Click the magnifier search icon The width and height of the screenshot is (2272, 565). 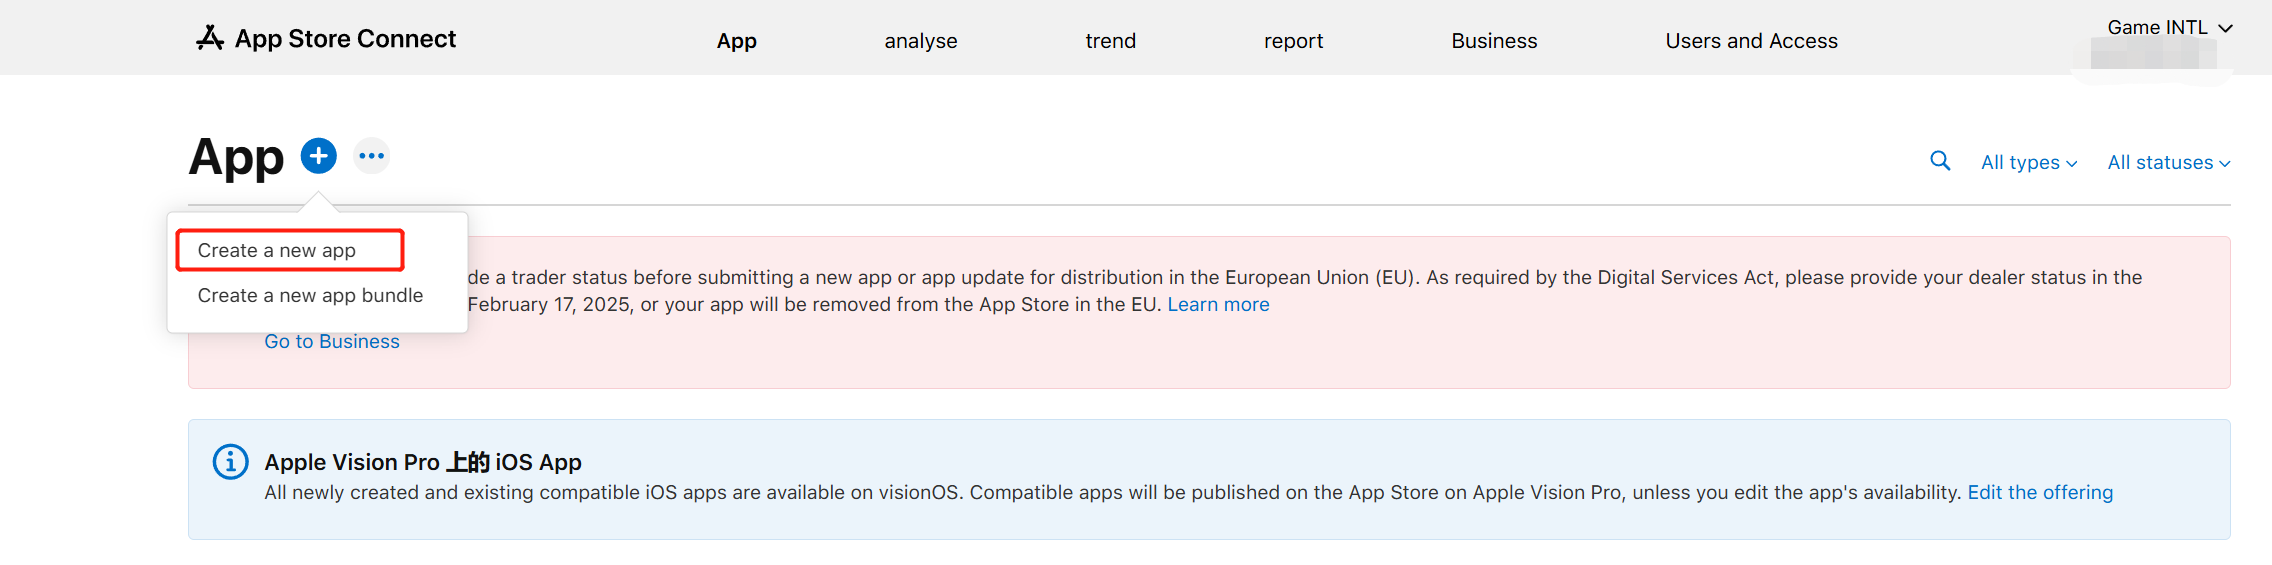[x=1940, y=161]
